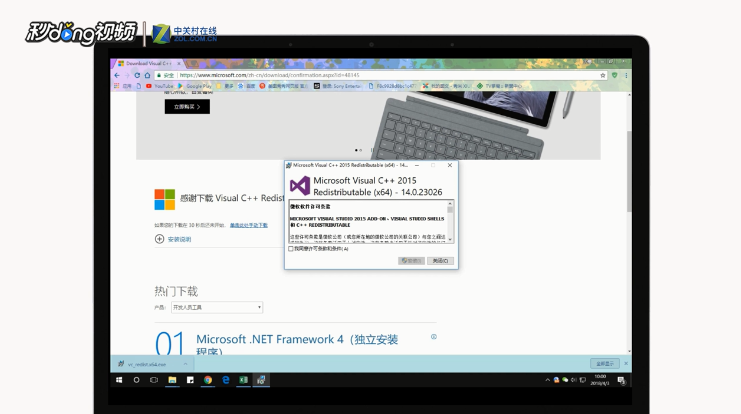
Task: Open Excel from the taskbar
Action: tap(243, 380)
